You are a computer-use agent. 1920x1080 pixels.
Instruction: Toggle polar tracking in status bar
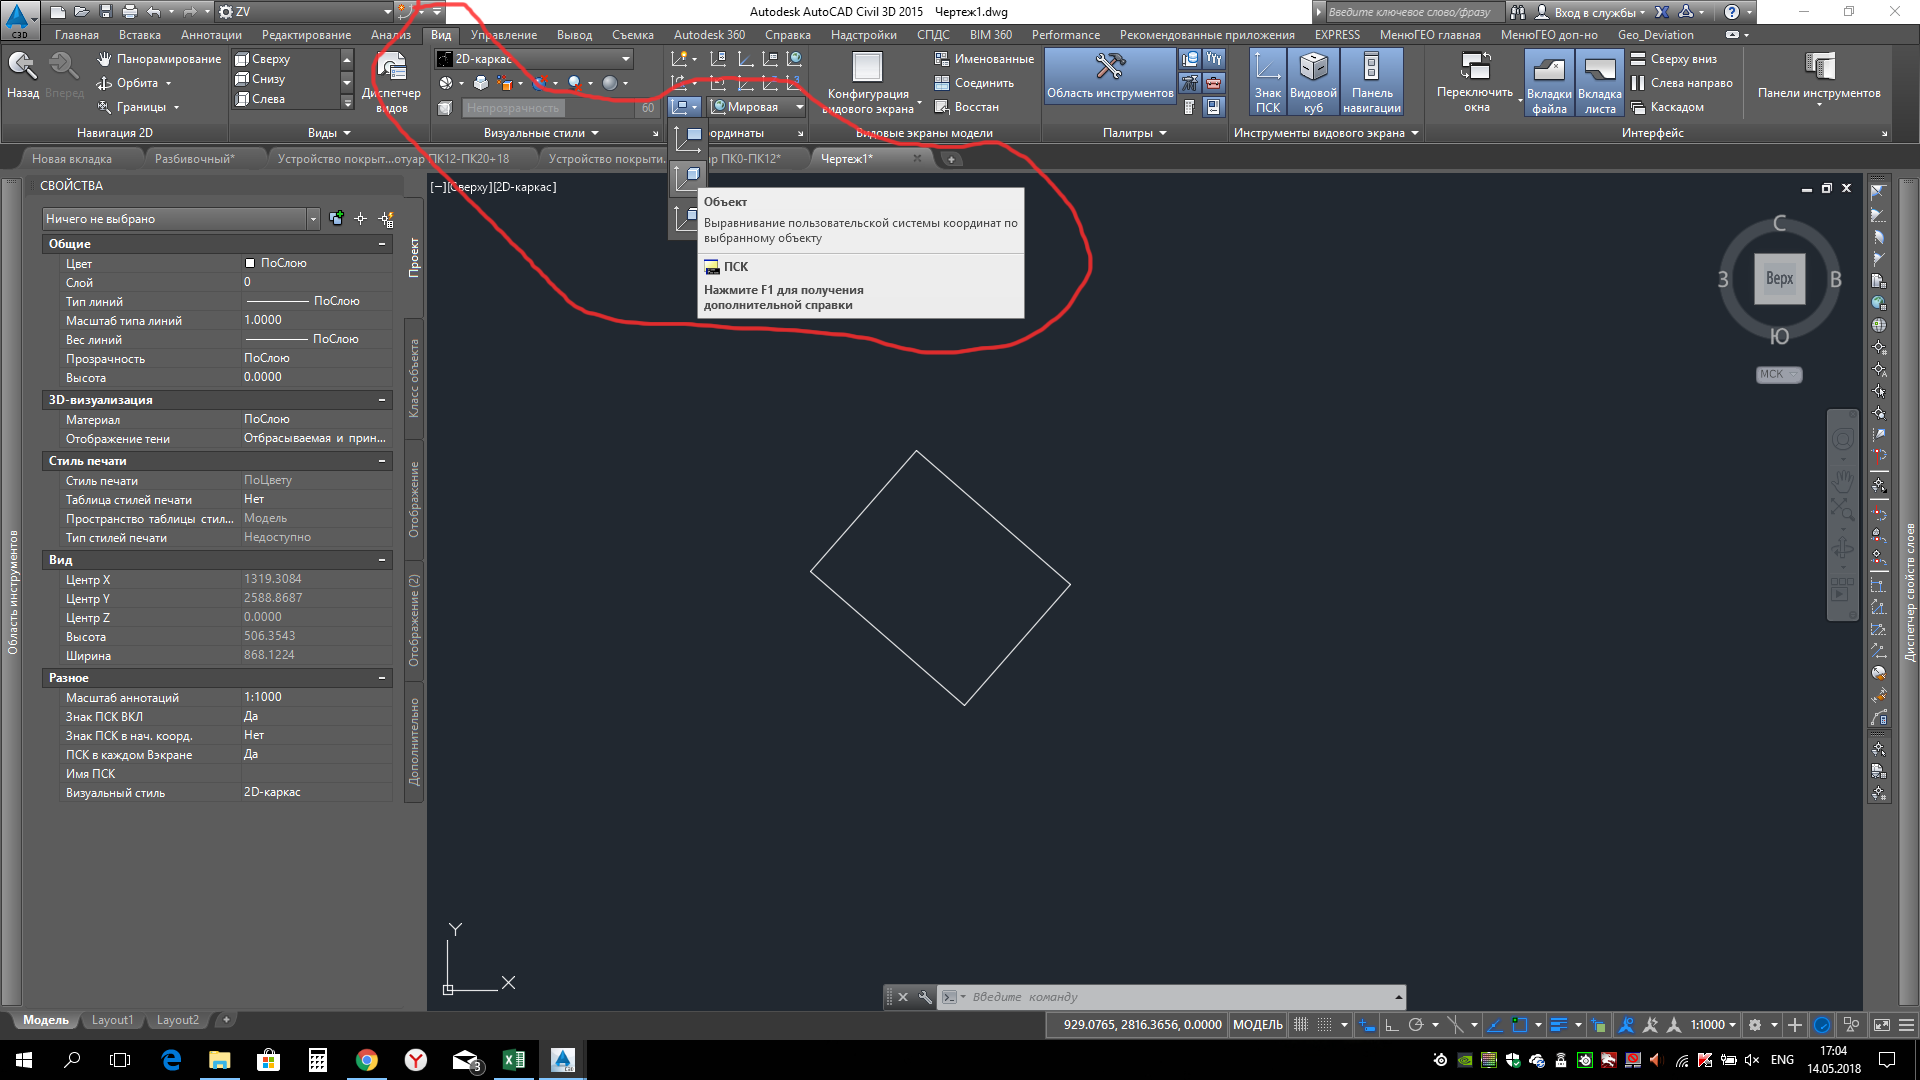click(1415, 1025)
